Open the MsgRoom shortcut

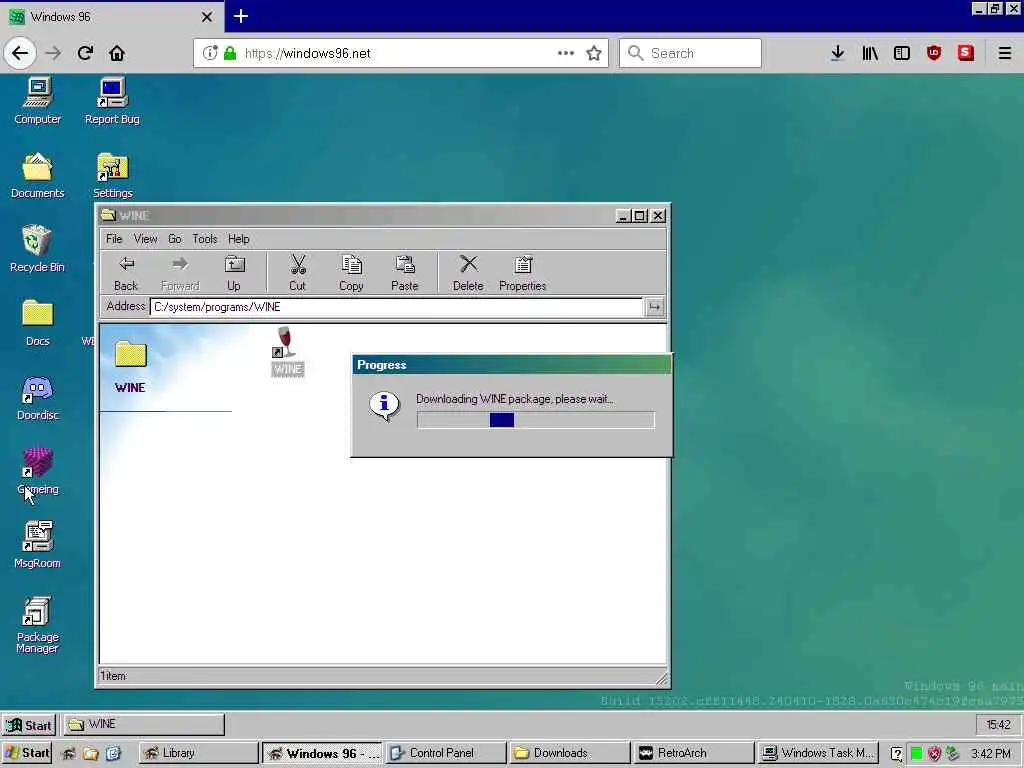point(37,545)
